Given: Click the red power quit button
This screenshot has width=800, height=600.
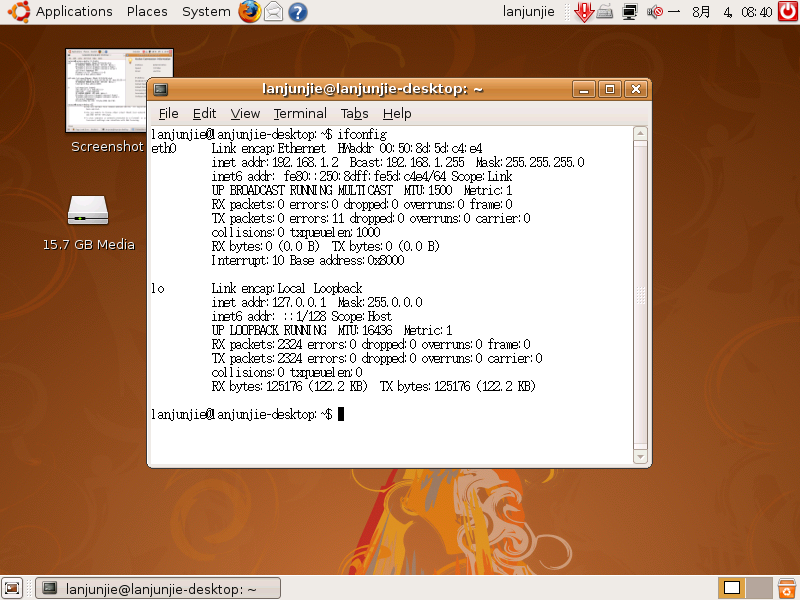Looking at the screenshot, I should tap(788, 11).
